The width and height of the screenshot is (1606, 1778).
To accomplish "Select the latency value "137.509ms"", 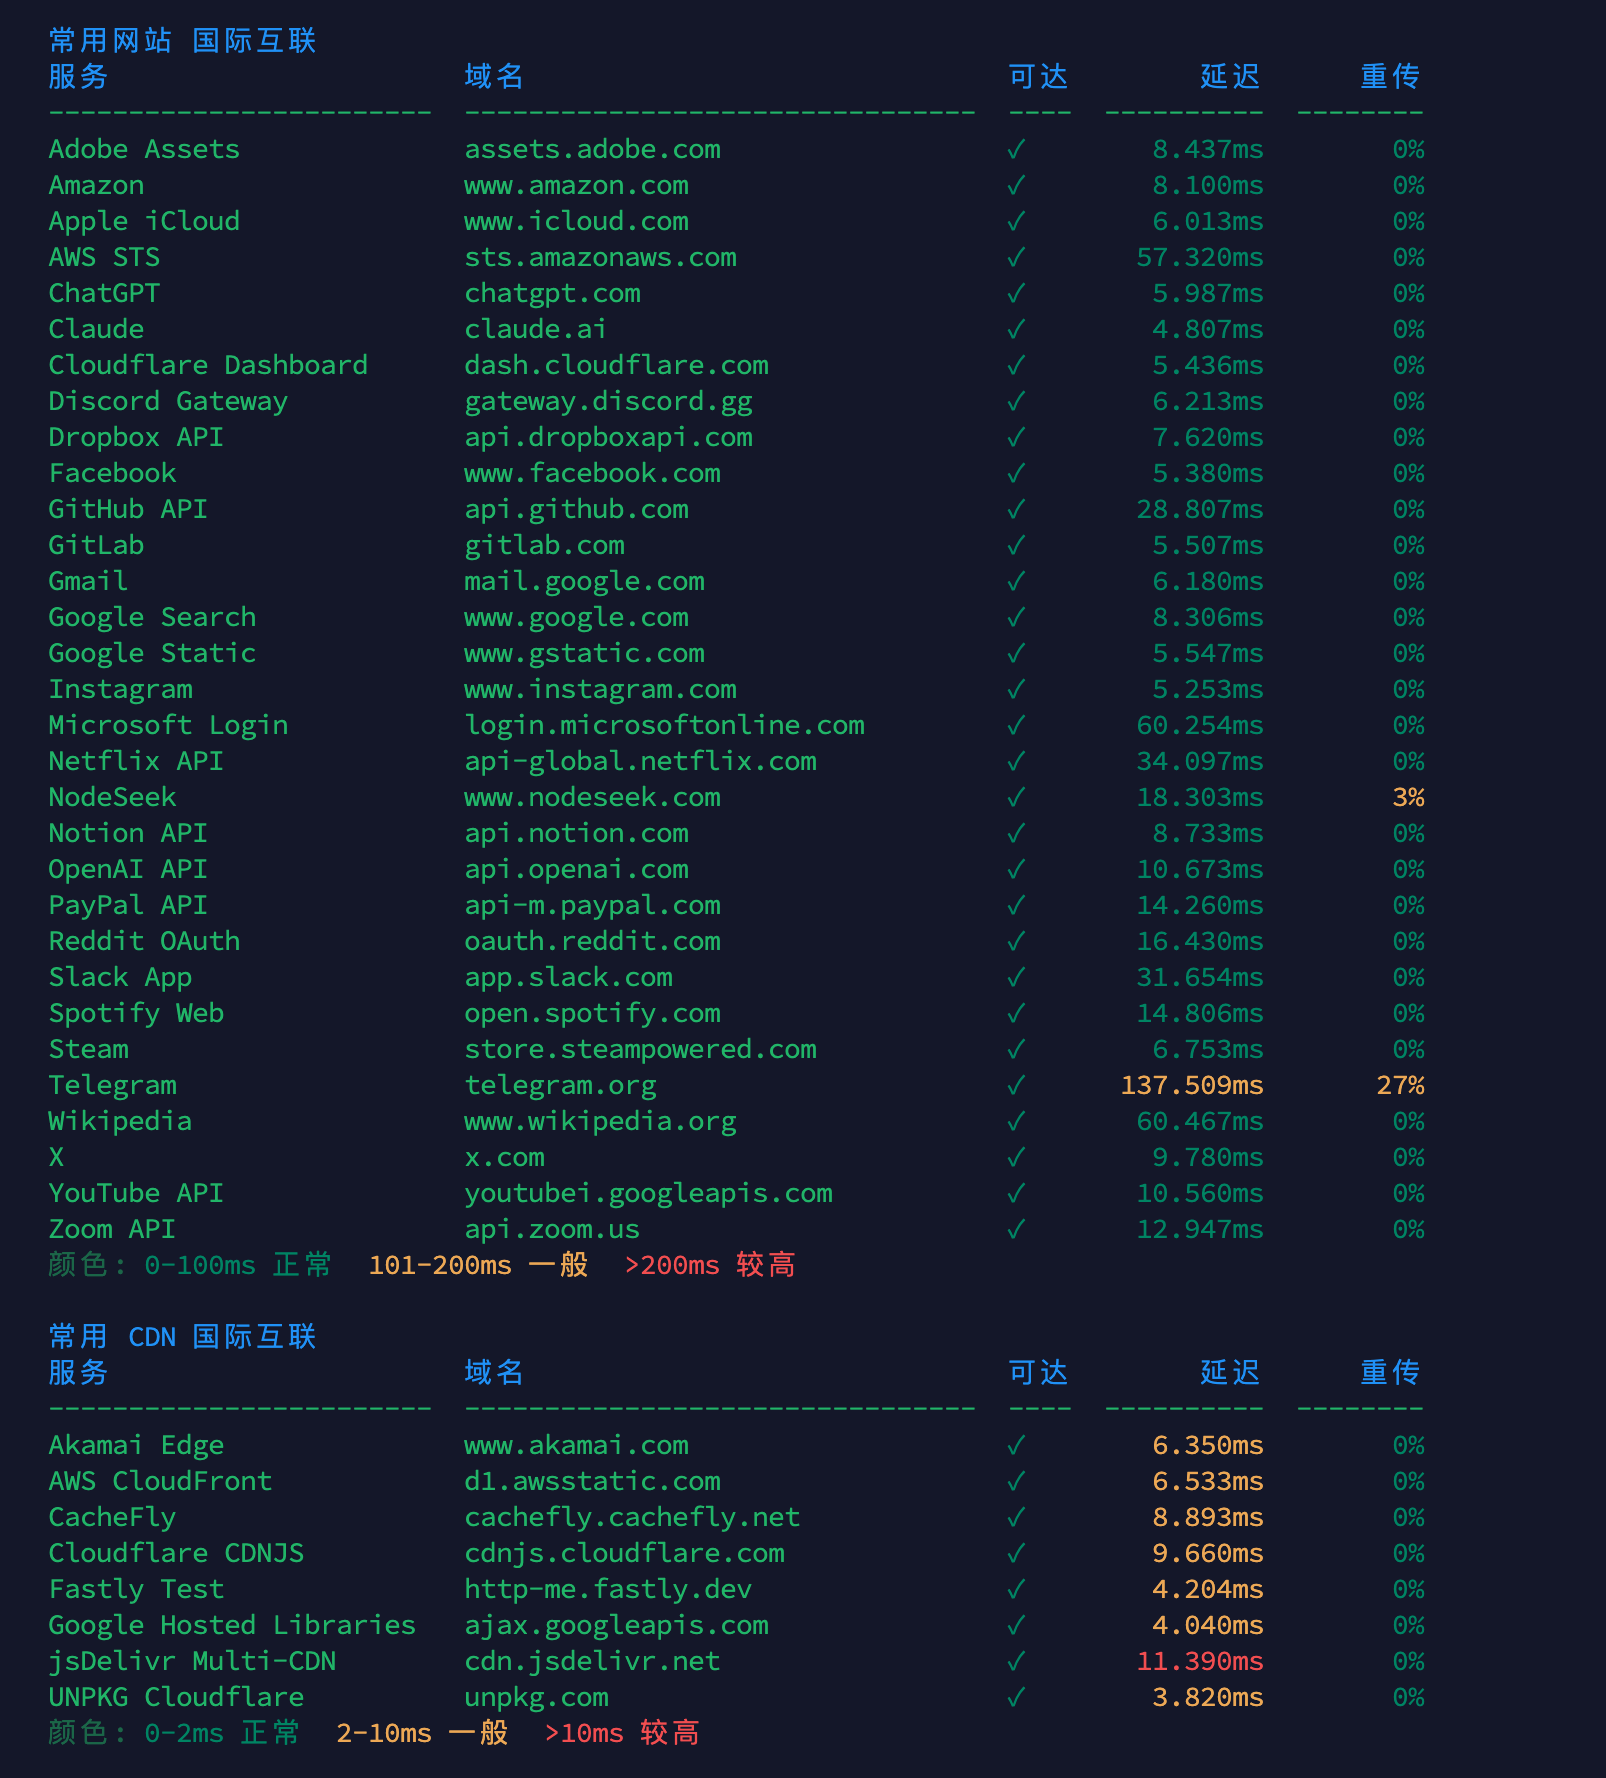I will (x=1192, y=1085).
